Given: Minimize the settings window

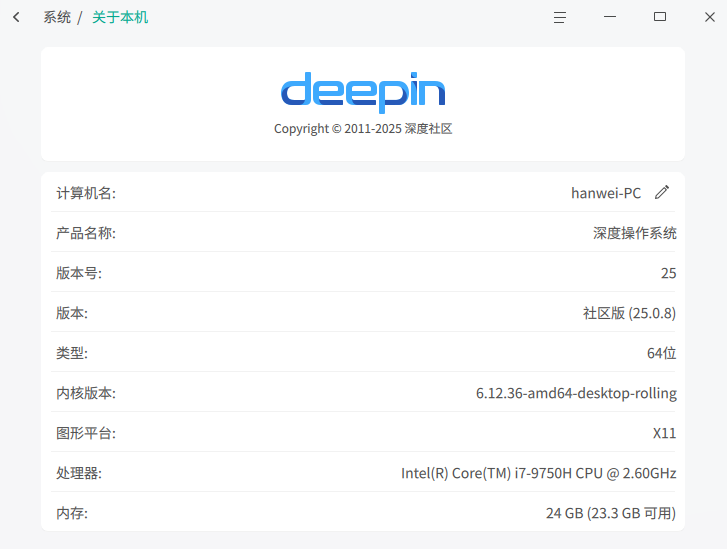Looking at the screenshot, I should [610, 17].
